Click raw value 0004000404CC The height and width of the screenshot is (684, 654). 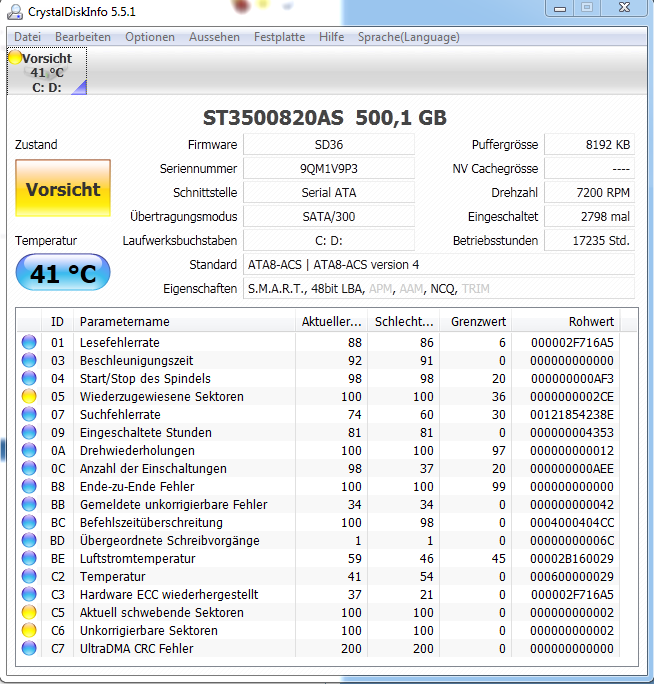(x=572, y=522)
